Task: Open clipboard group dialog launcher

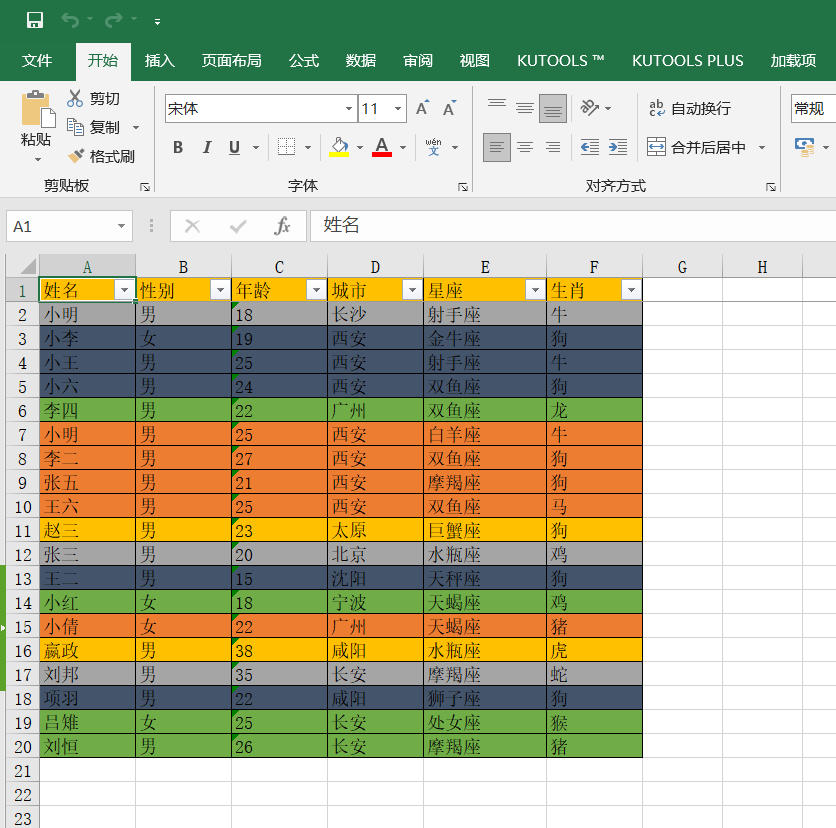Action: [144, 187]
